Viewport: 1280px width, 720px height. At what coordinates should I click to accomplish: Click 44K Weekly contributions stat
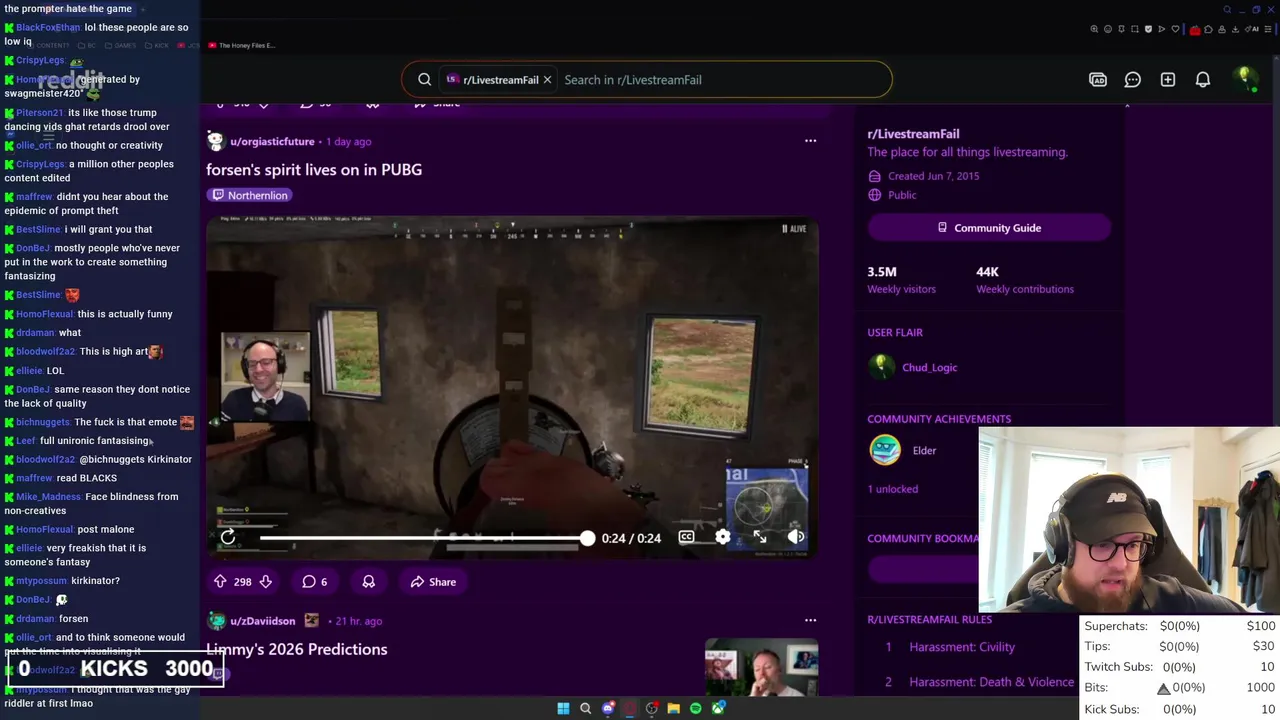pos(1025,279)
